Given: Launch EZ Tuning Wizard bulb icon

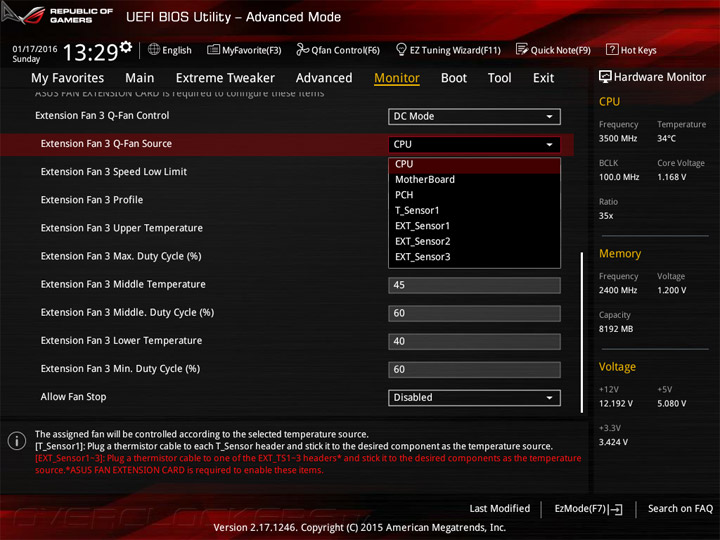Looking at the screenshot, I should click(401, 49).
